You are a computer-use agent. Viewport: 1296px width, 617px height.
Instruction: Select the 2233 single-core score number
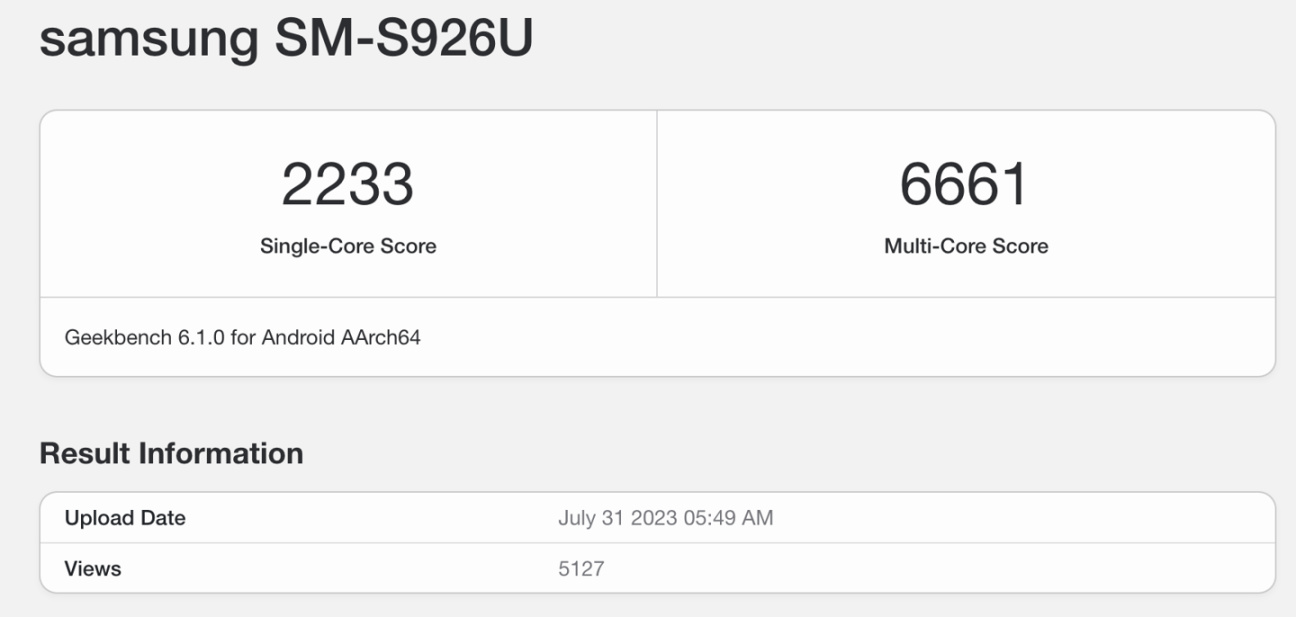(348, 185)
